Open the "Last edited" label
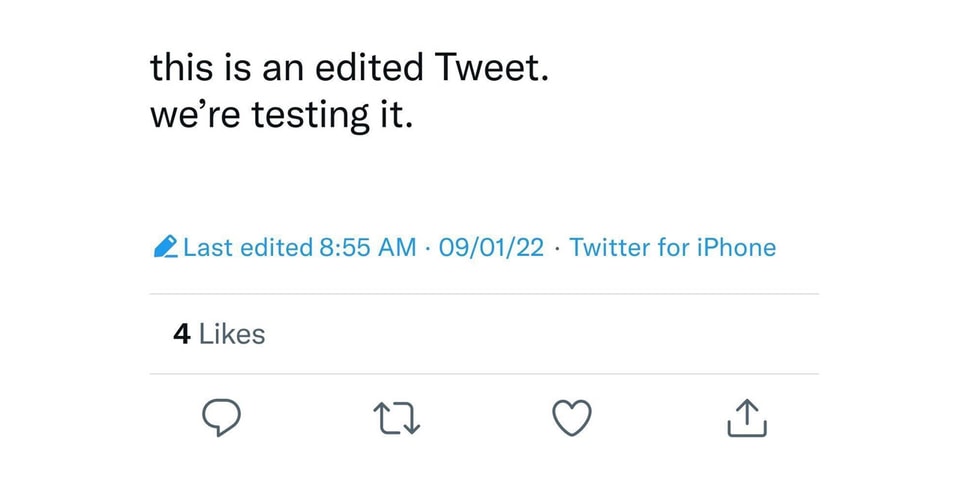 tap(248, 247)
